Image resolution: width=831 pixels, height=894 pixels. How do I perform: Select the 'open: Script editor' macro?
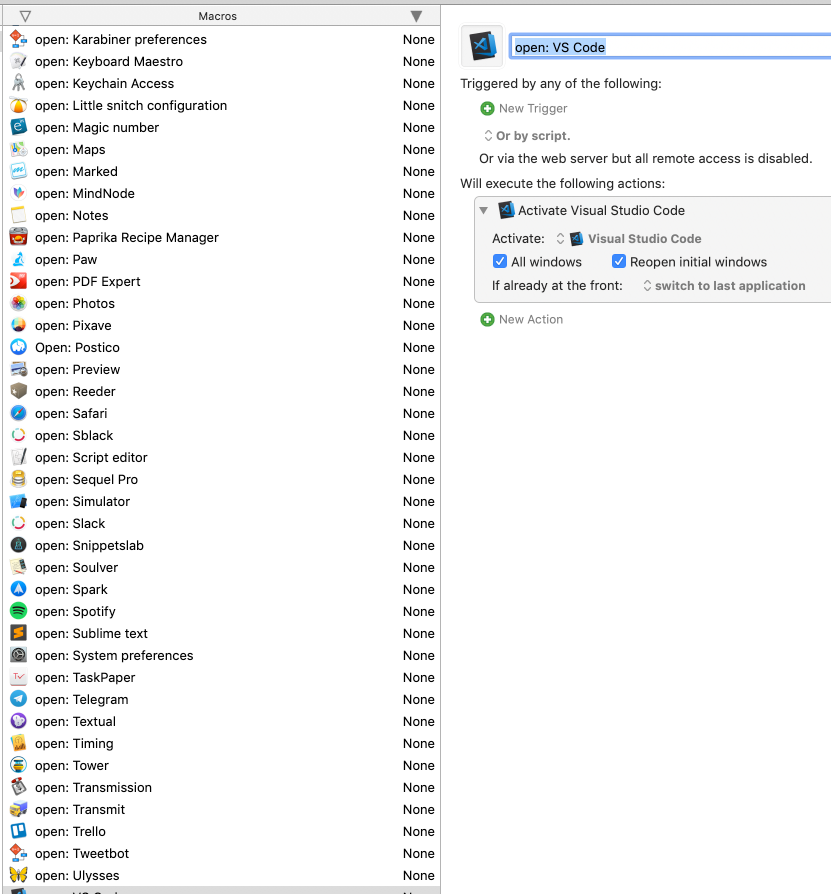tap(222, 457)
